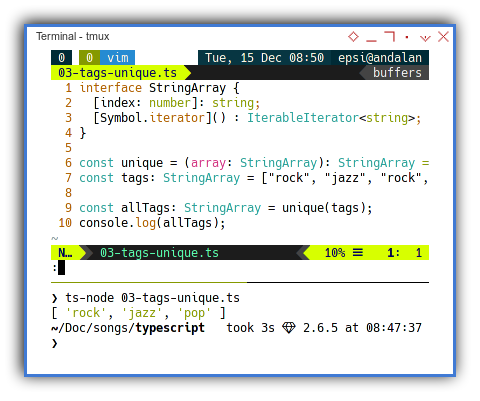This screenshot has height=401, width=480.
Task: Select the tmux window index 0
Action: tap(89, 58)
